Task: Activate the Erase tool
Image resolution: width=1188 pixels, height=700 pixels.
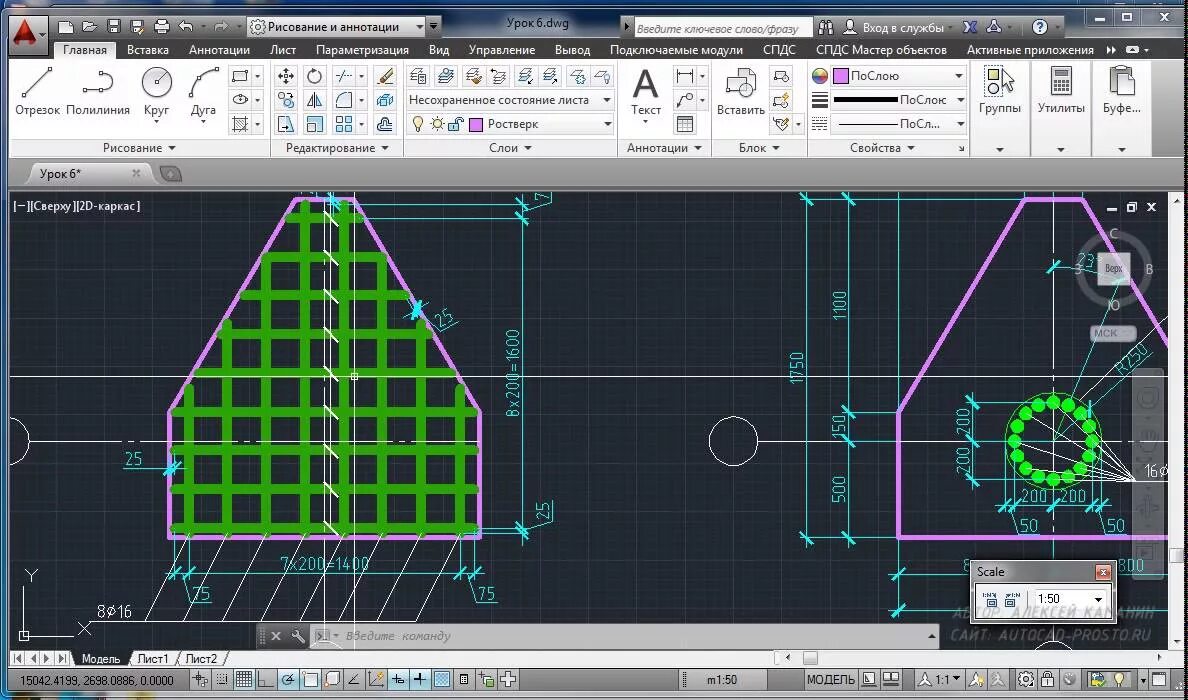Action: 385,76
